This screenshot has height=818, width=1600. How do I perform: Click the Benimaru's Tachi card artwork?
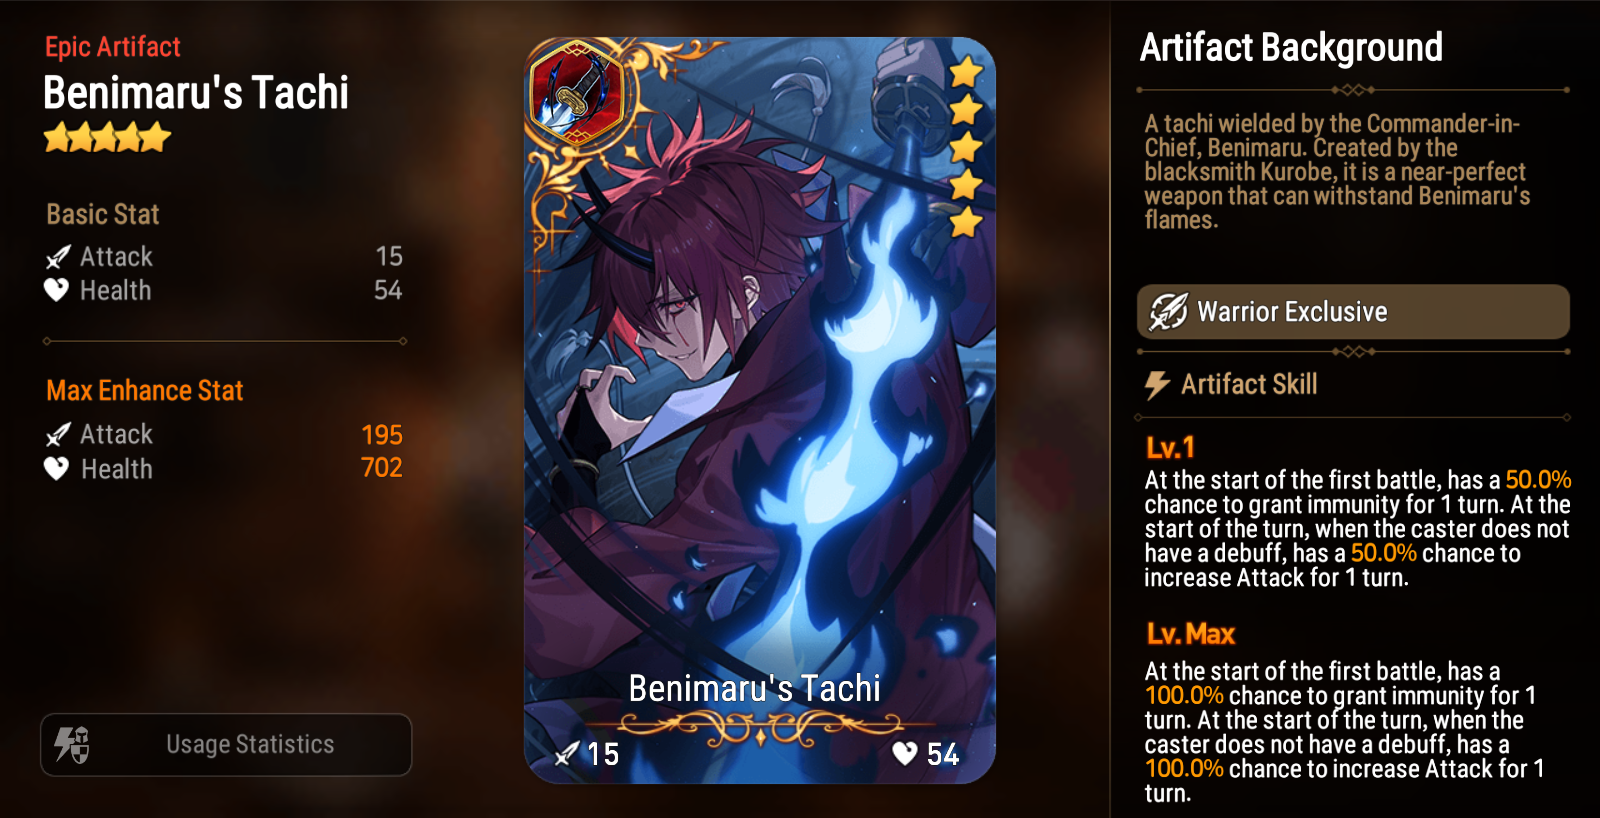click(x=760, y=410)
